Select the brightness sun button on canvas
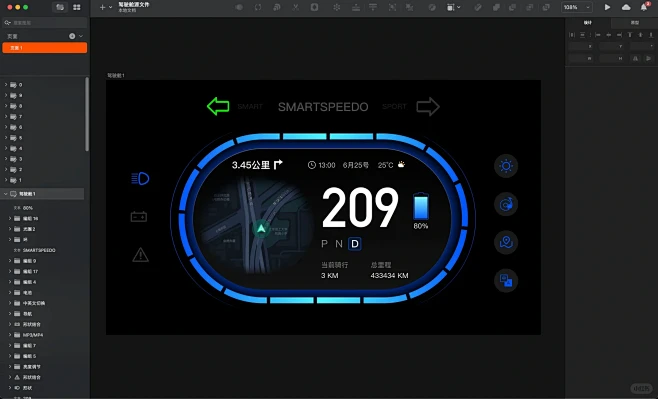This screenshot has width=658, height=399. coord(506,166)
